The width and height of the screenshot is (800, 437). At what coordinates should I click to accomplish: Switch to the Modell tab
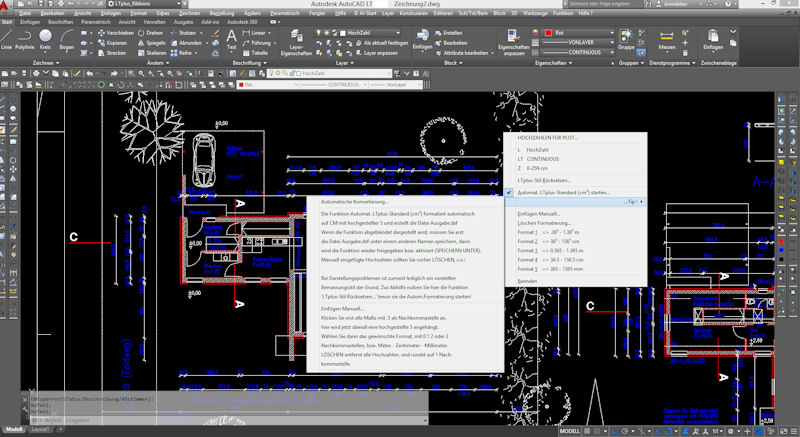click(x=14, y=429)
